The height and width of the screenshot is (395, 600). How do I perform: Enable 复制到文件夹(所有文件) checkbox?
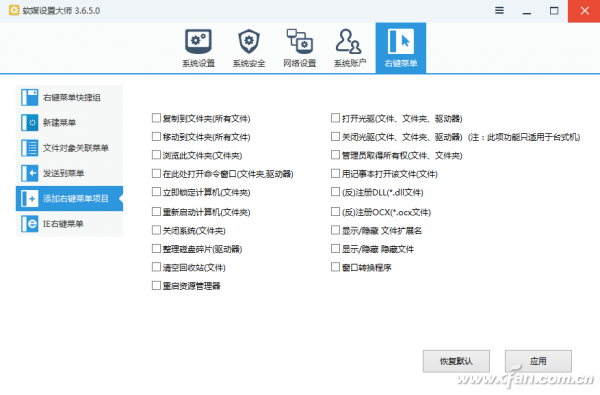(x=156, y=118)
